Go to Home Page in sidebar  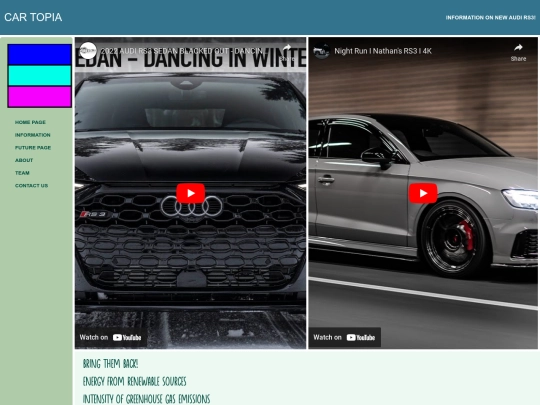pos(30,122)
